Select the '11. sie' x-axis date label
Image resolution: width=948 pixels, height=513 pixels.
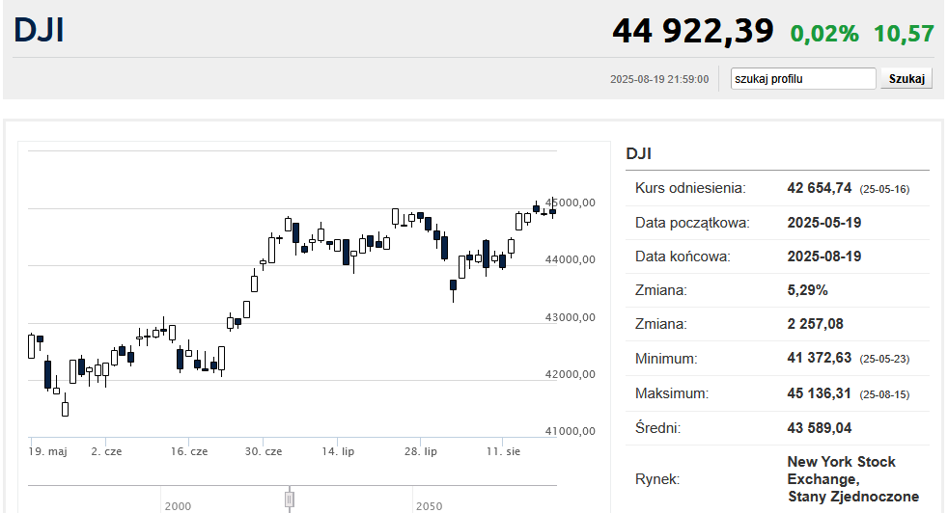pos(503,451)
